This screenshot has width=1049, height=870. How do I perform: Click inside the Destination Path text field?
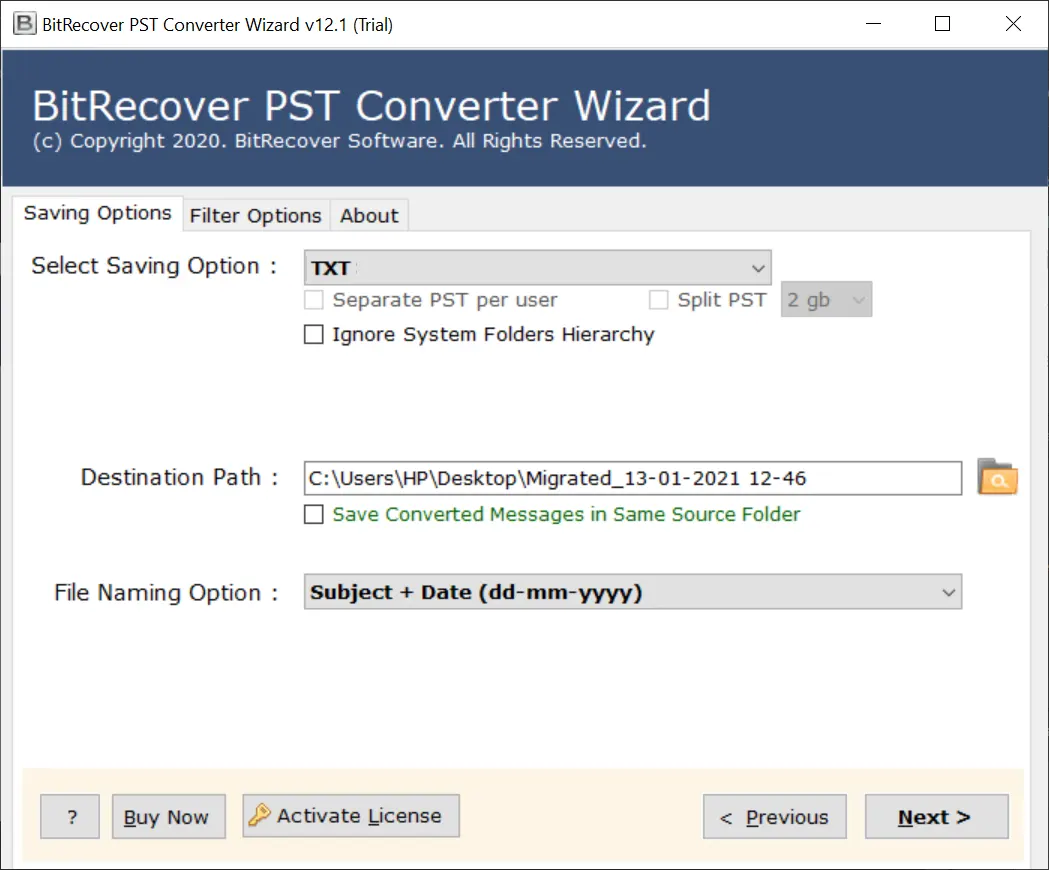coord(632,478)
